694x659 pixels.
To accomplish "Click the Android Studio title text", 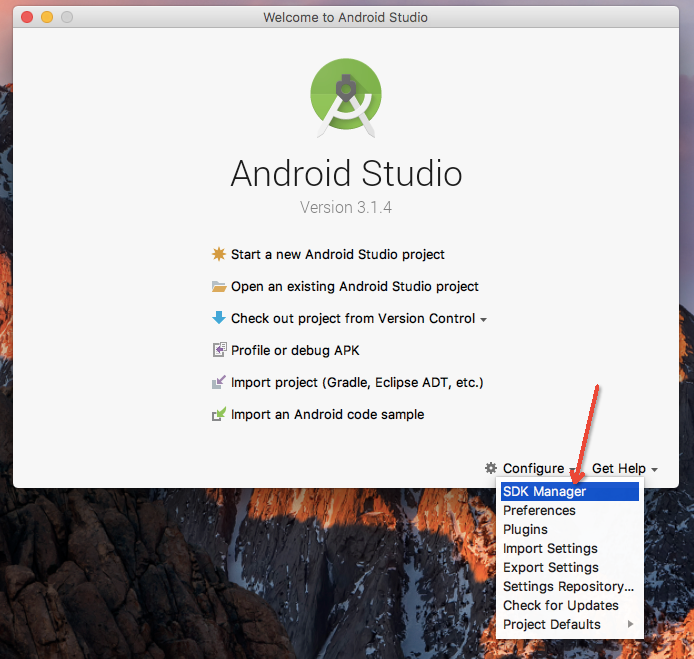I will 346,173.
